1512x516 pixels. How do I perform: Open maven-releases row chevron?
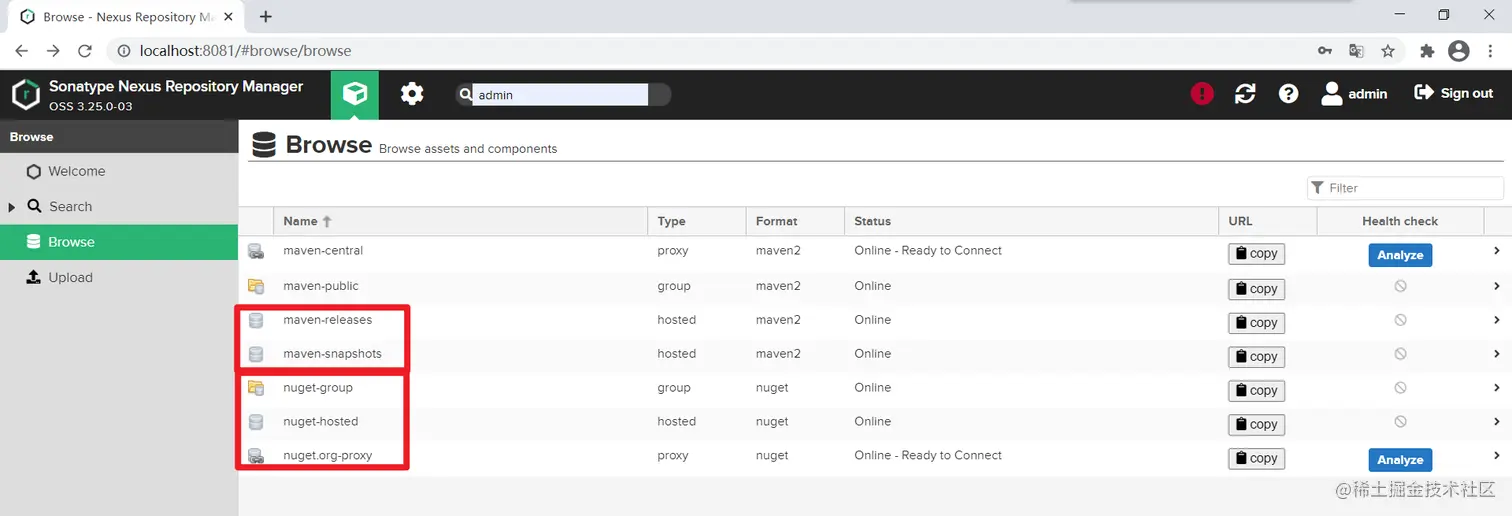1497,320
